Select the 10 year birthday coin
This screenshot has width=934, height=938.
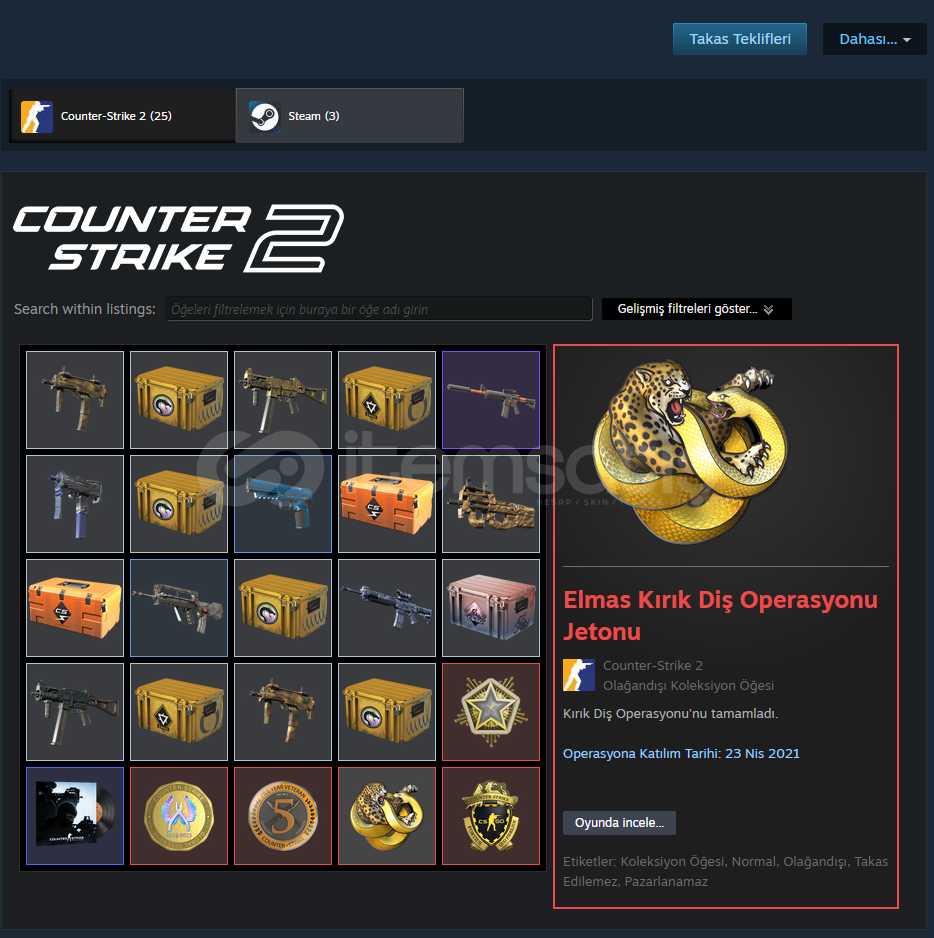pos(179,816)
